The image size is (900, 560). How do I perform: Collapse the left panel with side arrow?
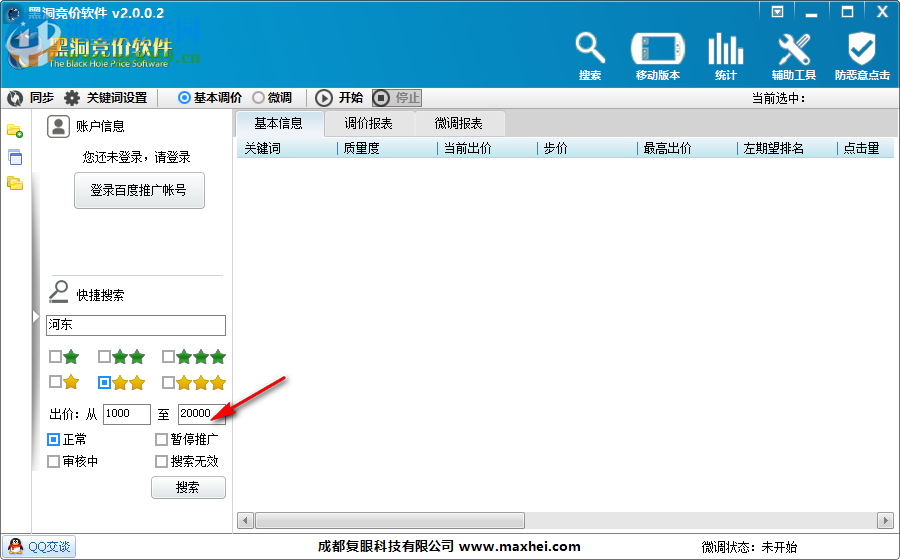coord(36,317)
